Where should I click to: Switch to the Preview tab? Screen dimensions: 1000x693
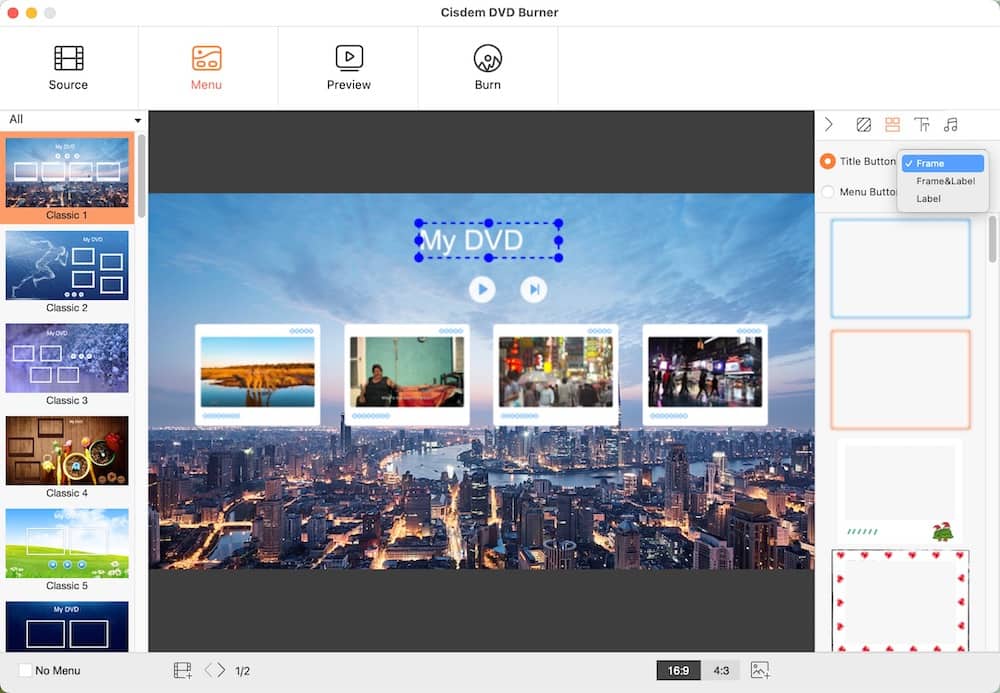click(x=348, y=65)
